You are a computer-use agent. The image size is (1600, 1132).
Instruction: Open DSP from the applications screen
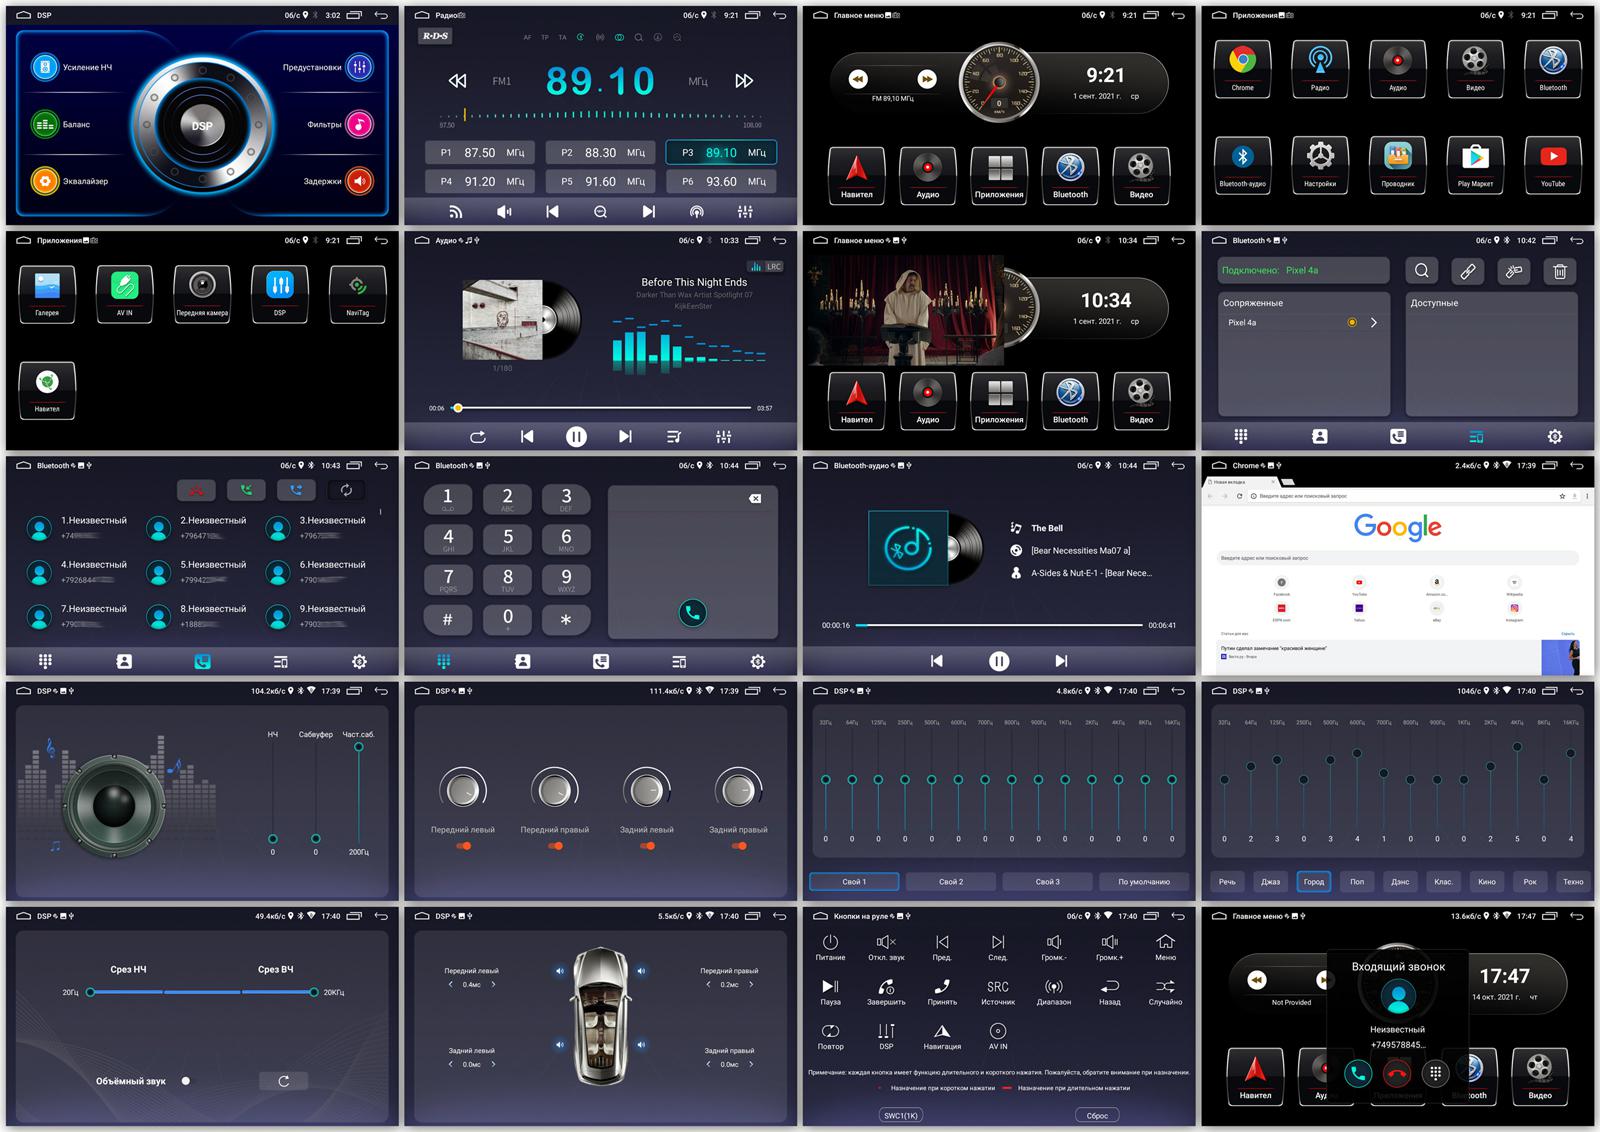point(281,293)
